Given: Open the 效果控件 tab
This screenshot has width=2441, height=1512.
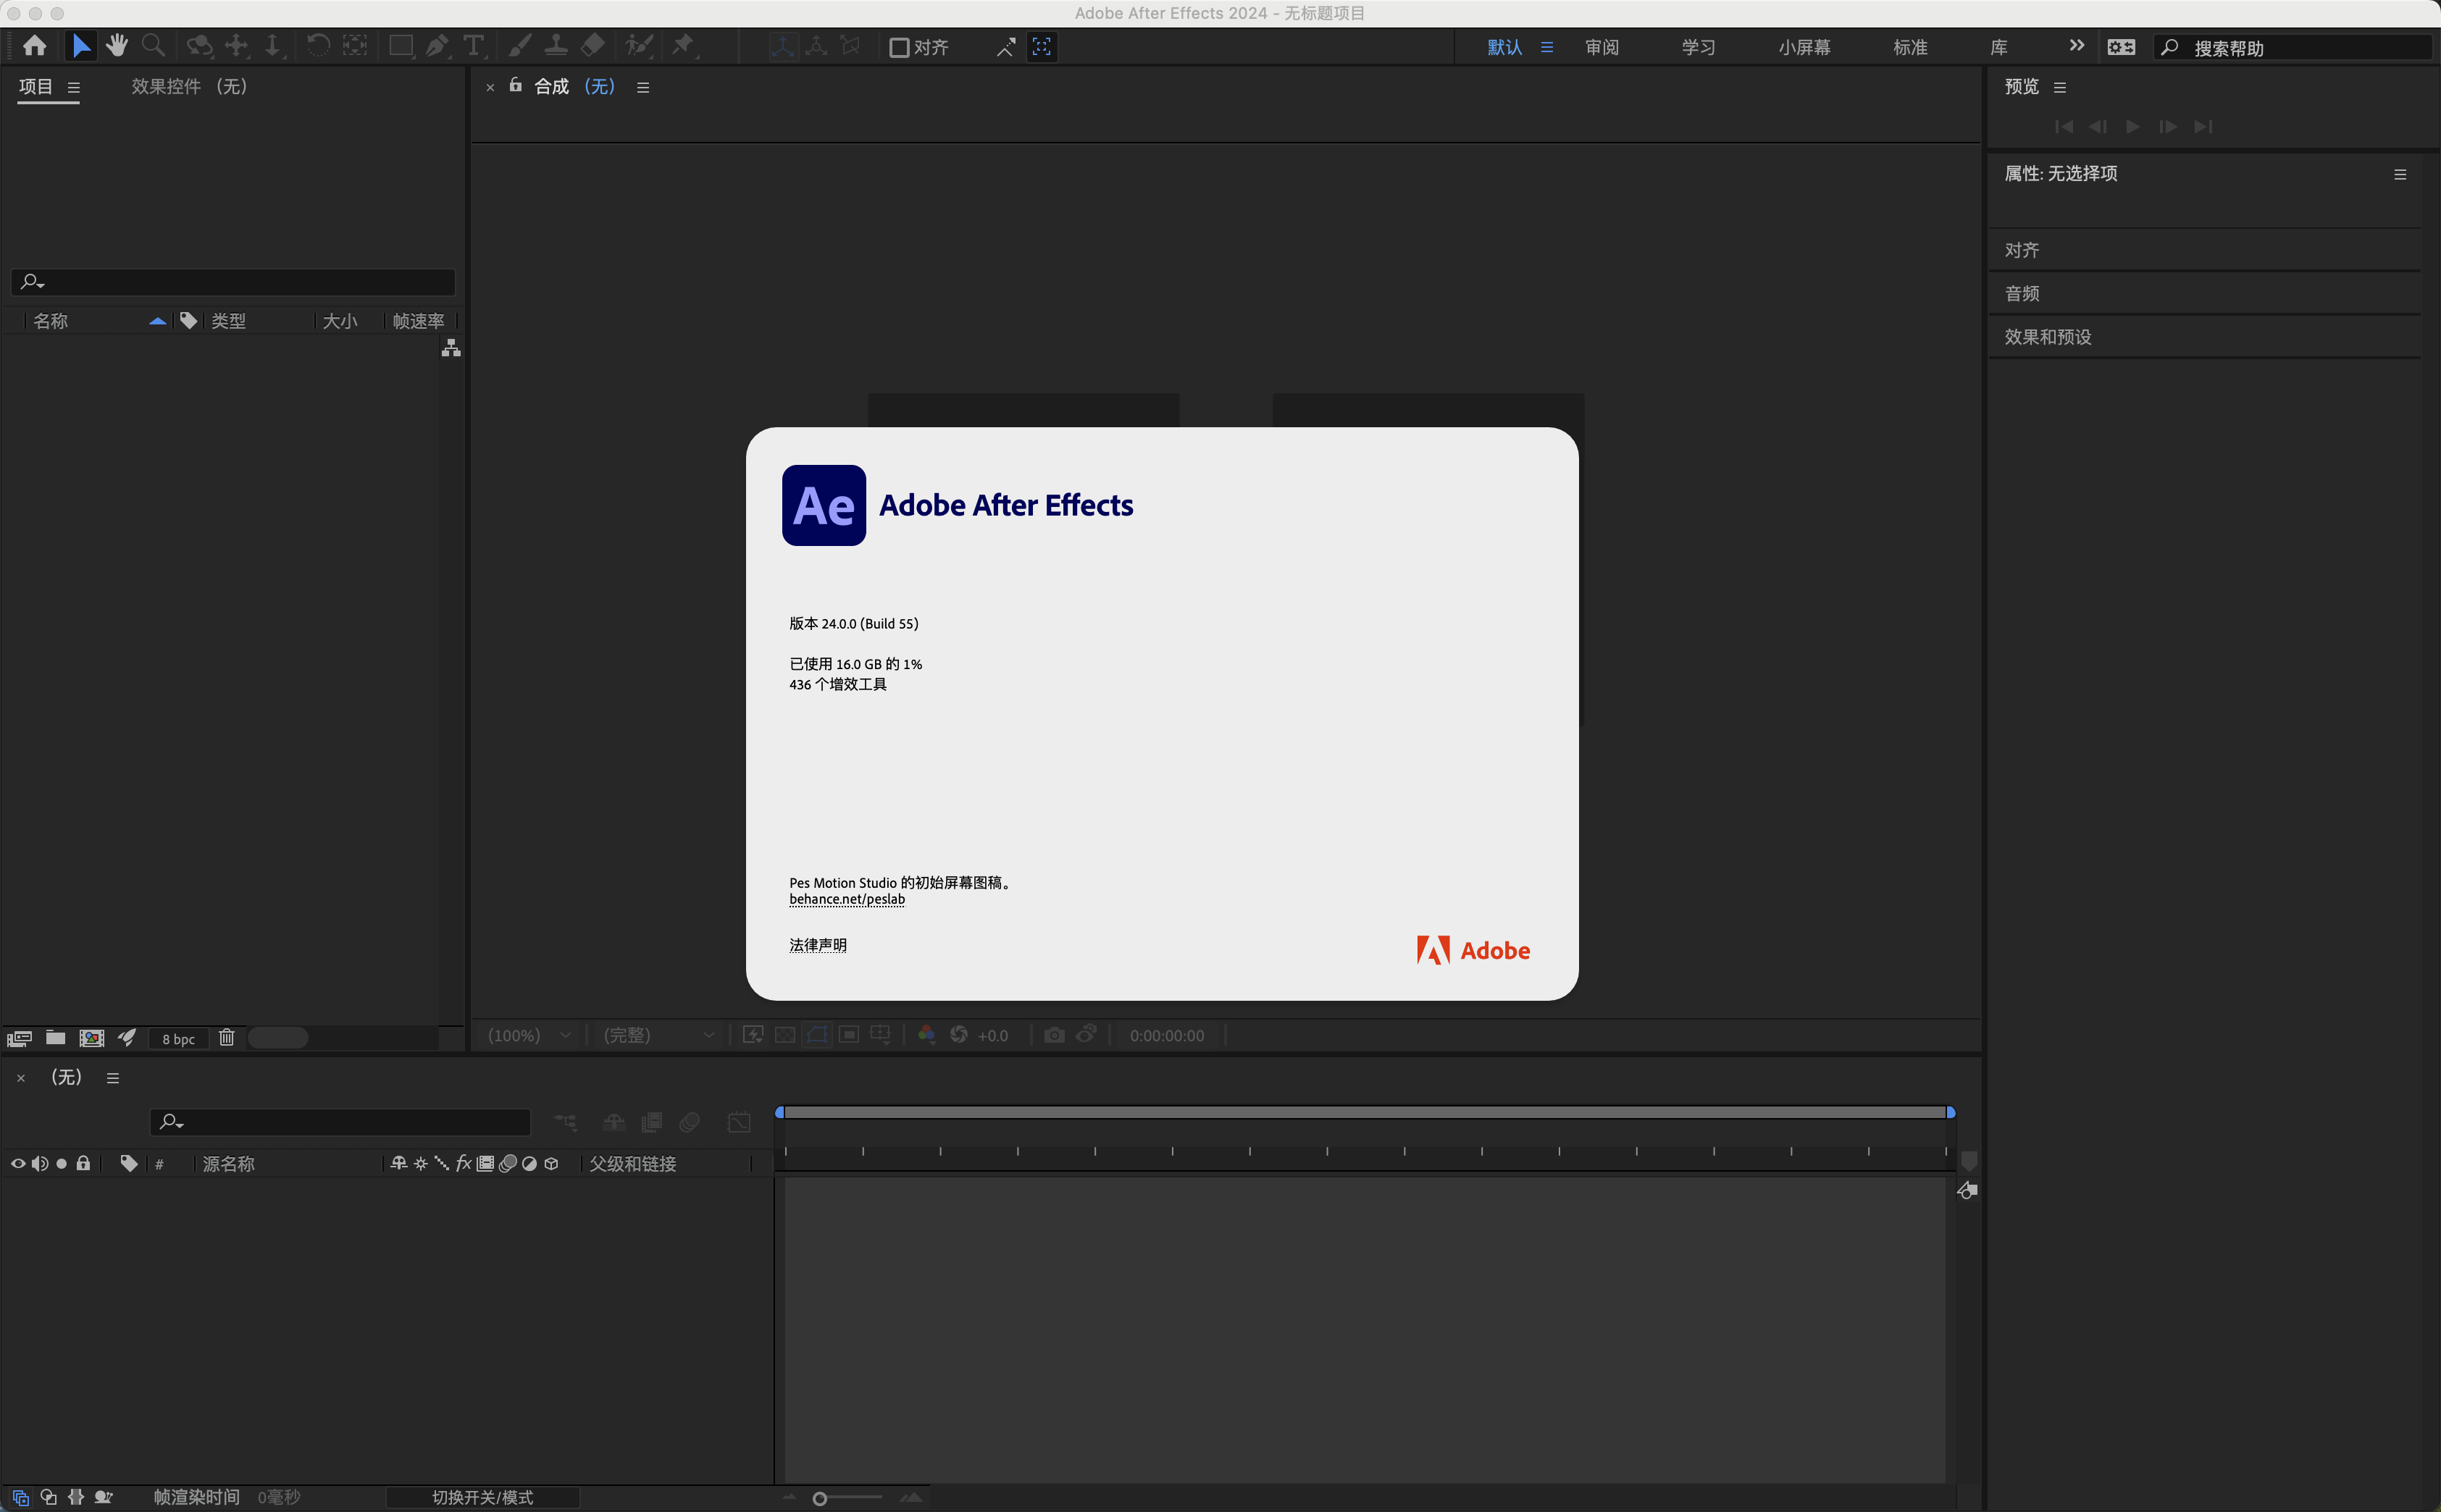Looking at the screenshot, I should [x=189, y=86].
